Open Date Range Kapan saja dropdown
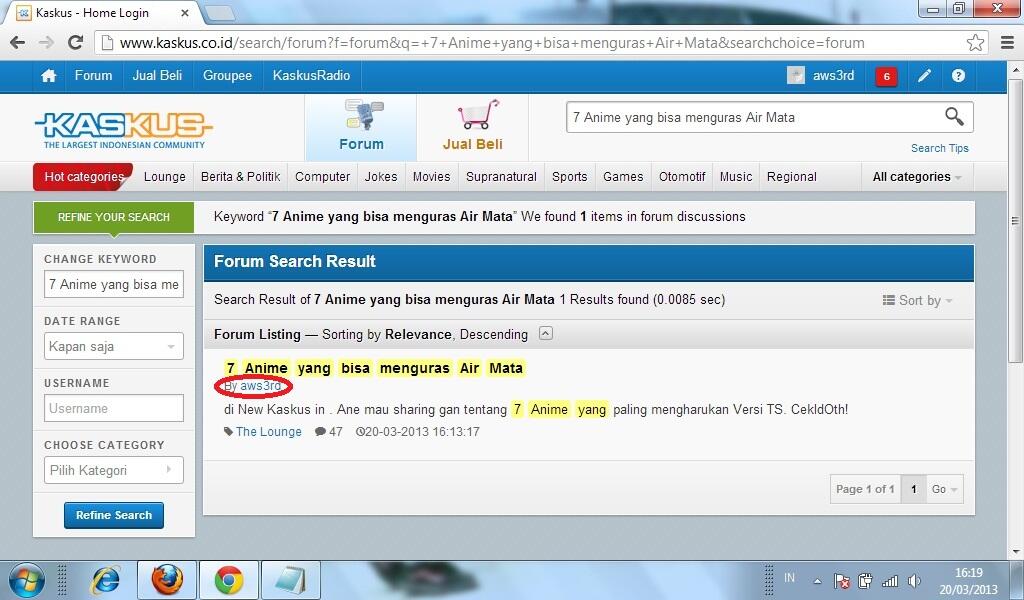This screenshot has width=1024, height=600. [x=114, y=346]
